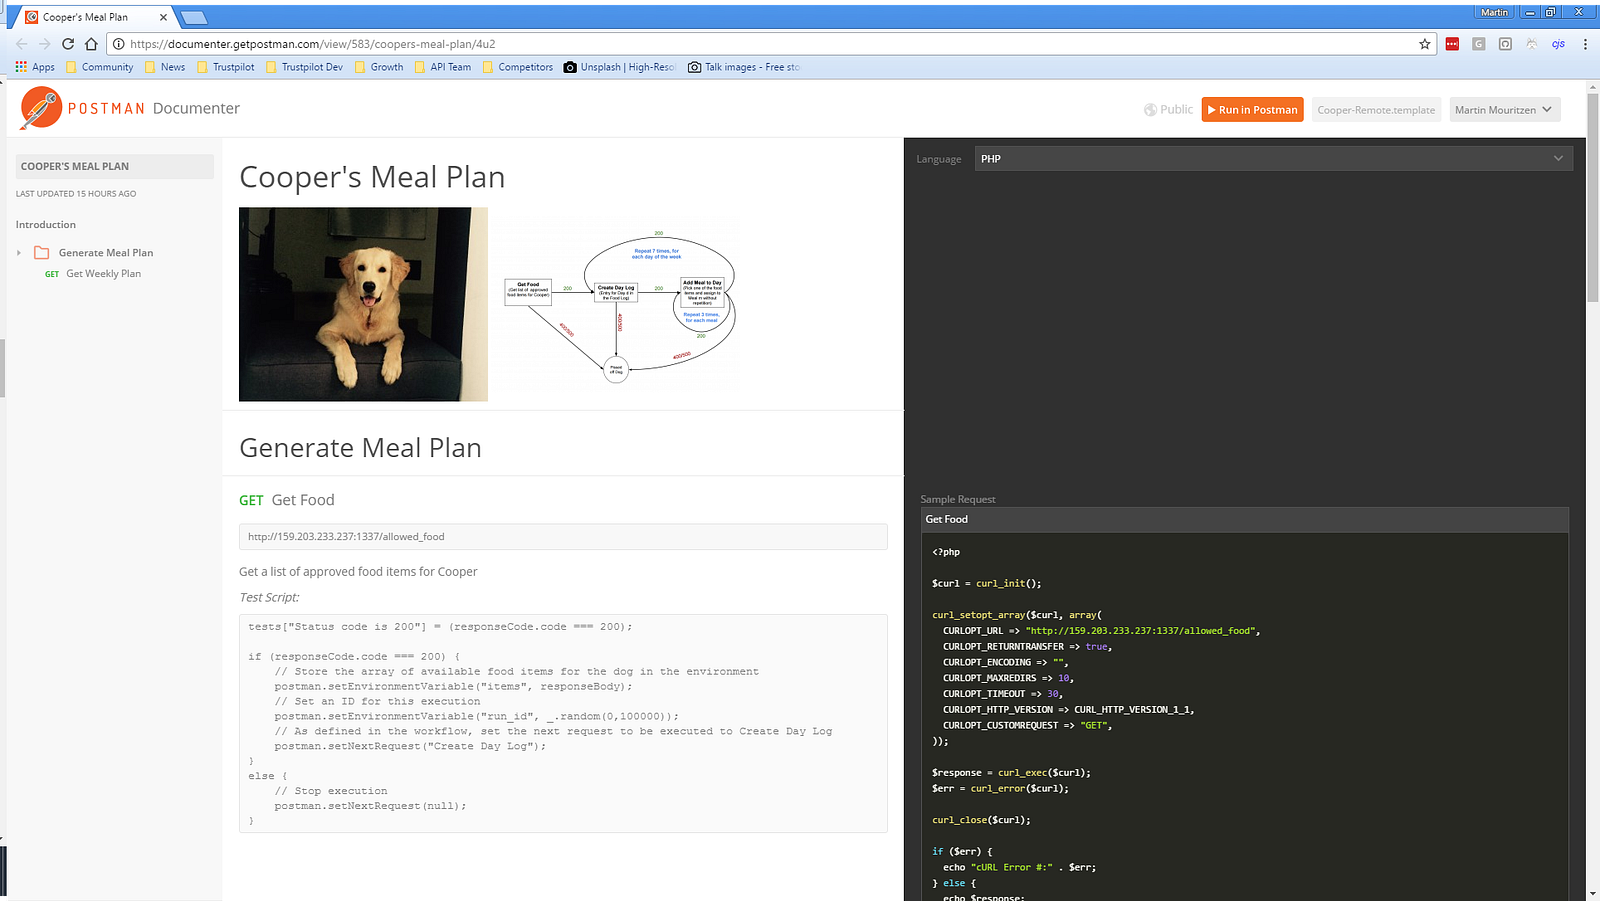This screenshot has height=901, width=1600.
Task: Click the Postman logo icon
Action: tap(41, 108)
